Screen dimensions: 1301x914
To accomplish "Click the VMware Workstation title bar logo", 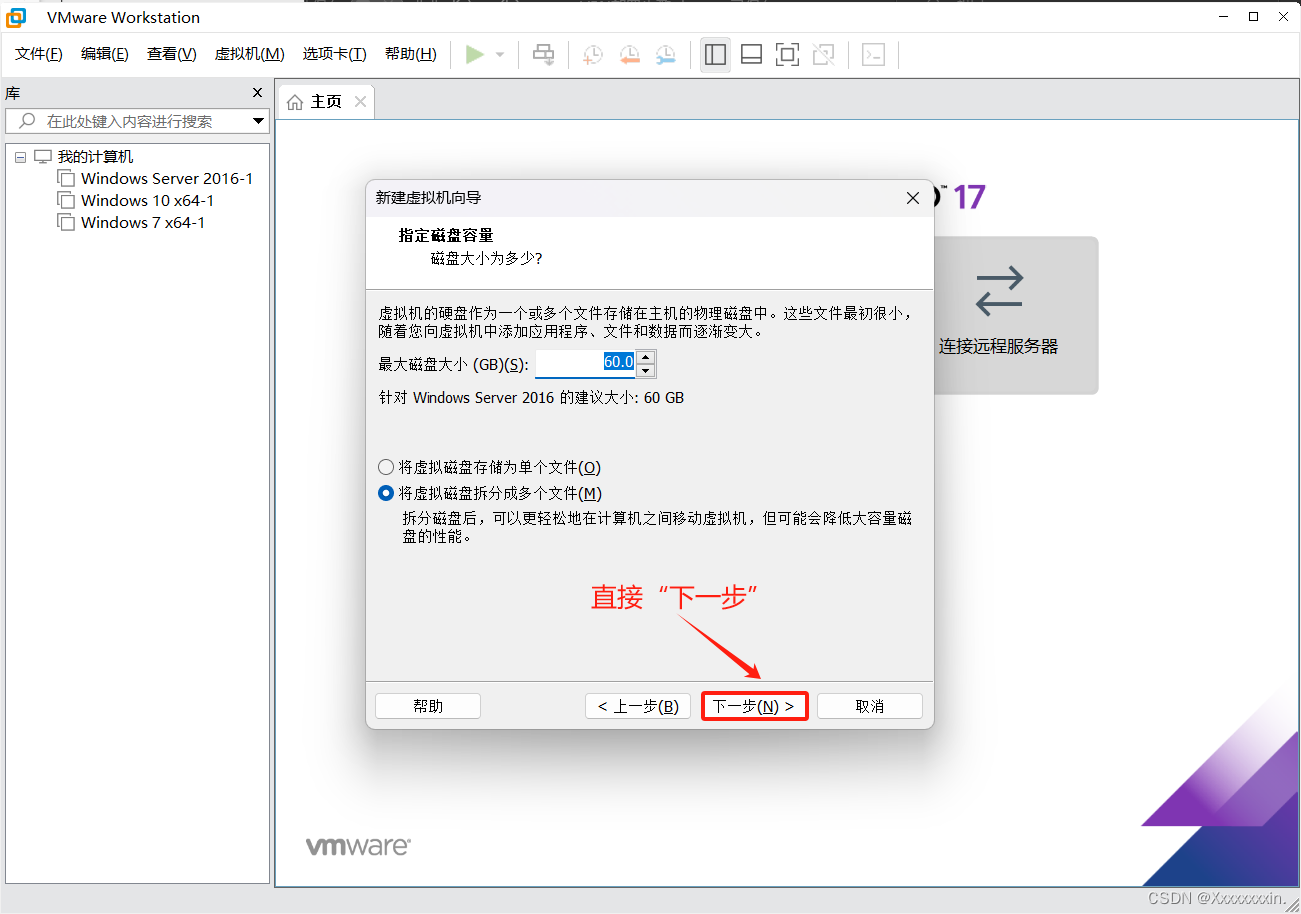I will coord(17,17).
